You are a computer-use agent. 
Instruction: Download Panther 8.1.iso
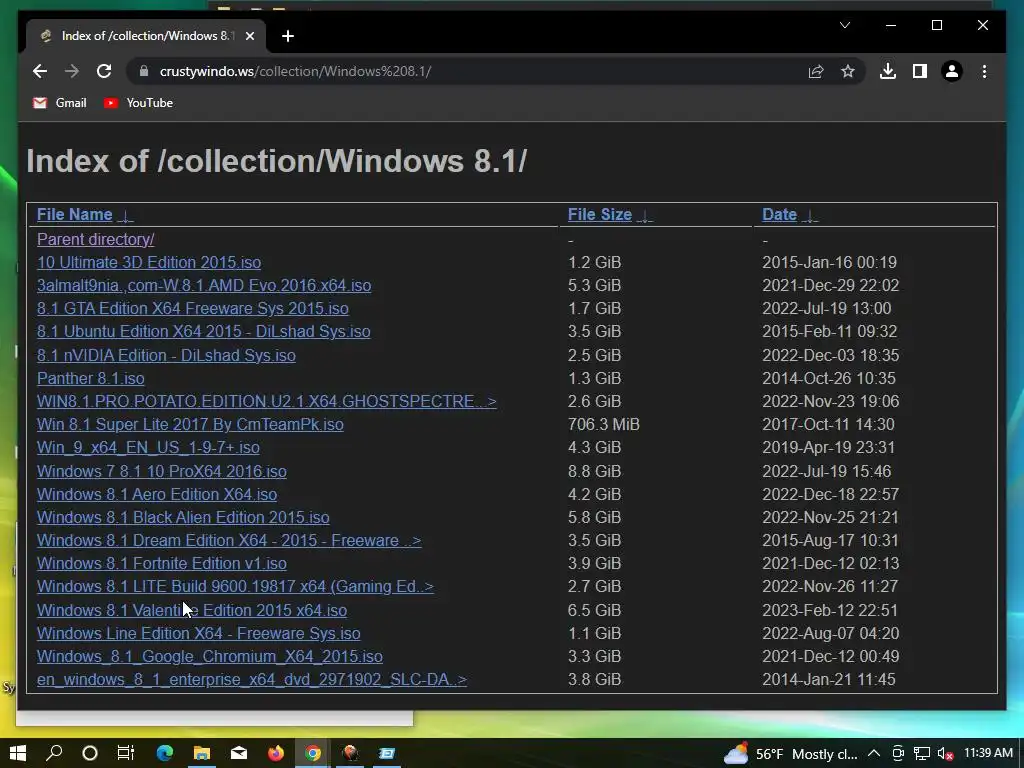tap(91, 378)
